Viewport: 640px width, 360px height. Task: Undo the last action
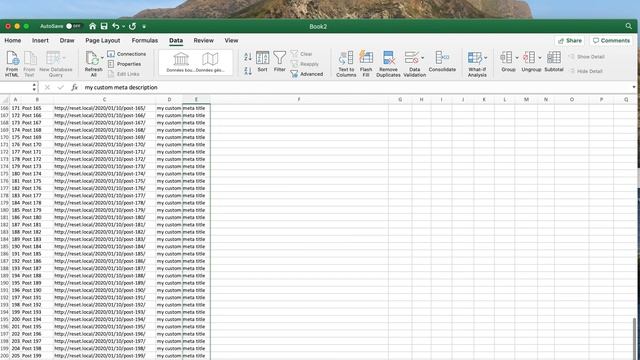116,26
